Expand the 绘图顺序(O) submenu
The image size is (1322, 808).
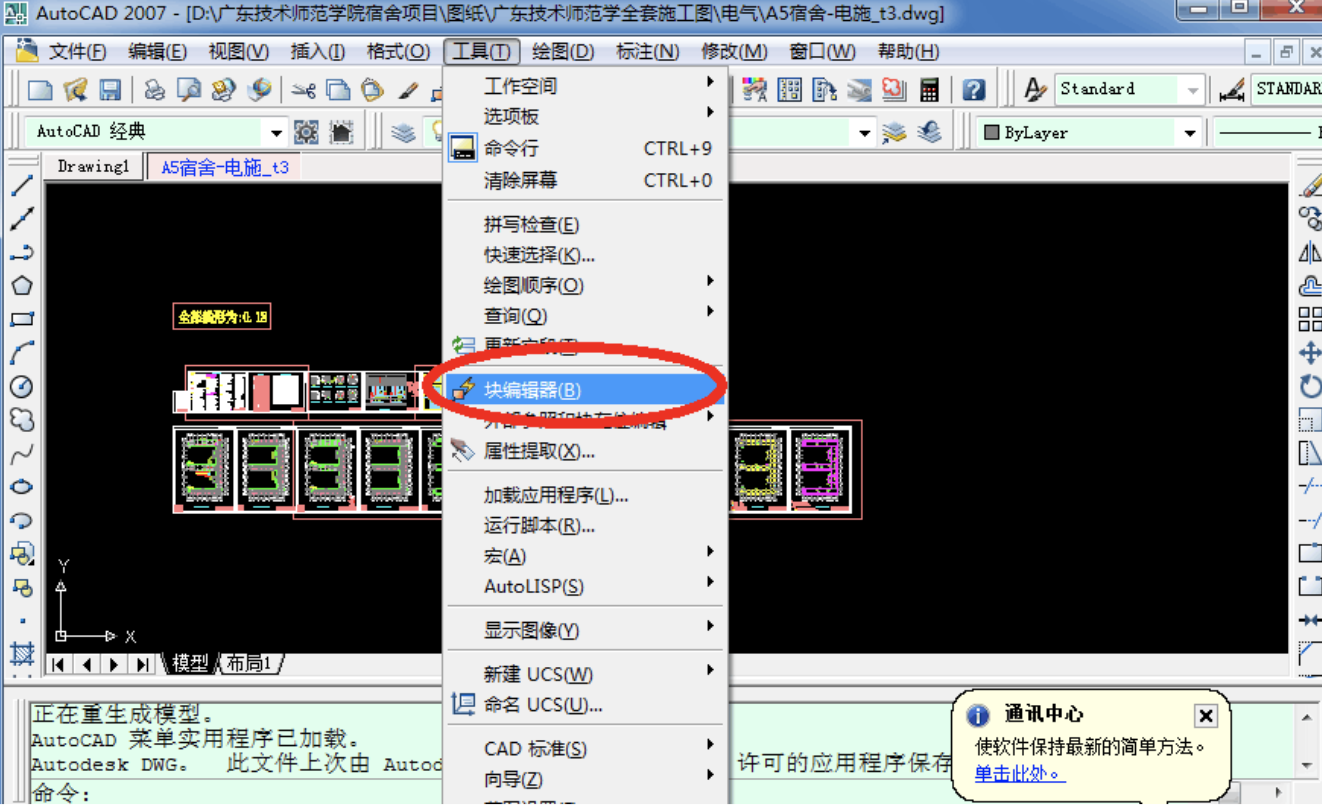click(585, 285)
